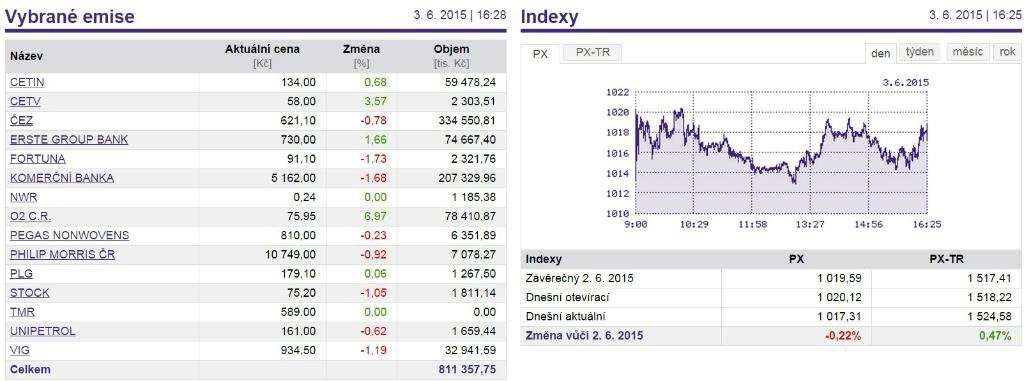Switch to the PX-TR index tab

tap(593, 53)
